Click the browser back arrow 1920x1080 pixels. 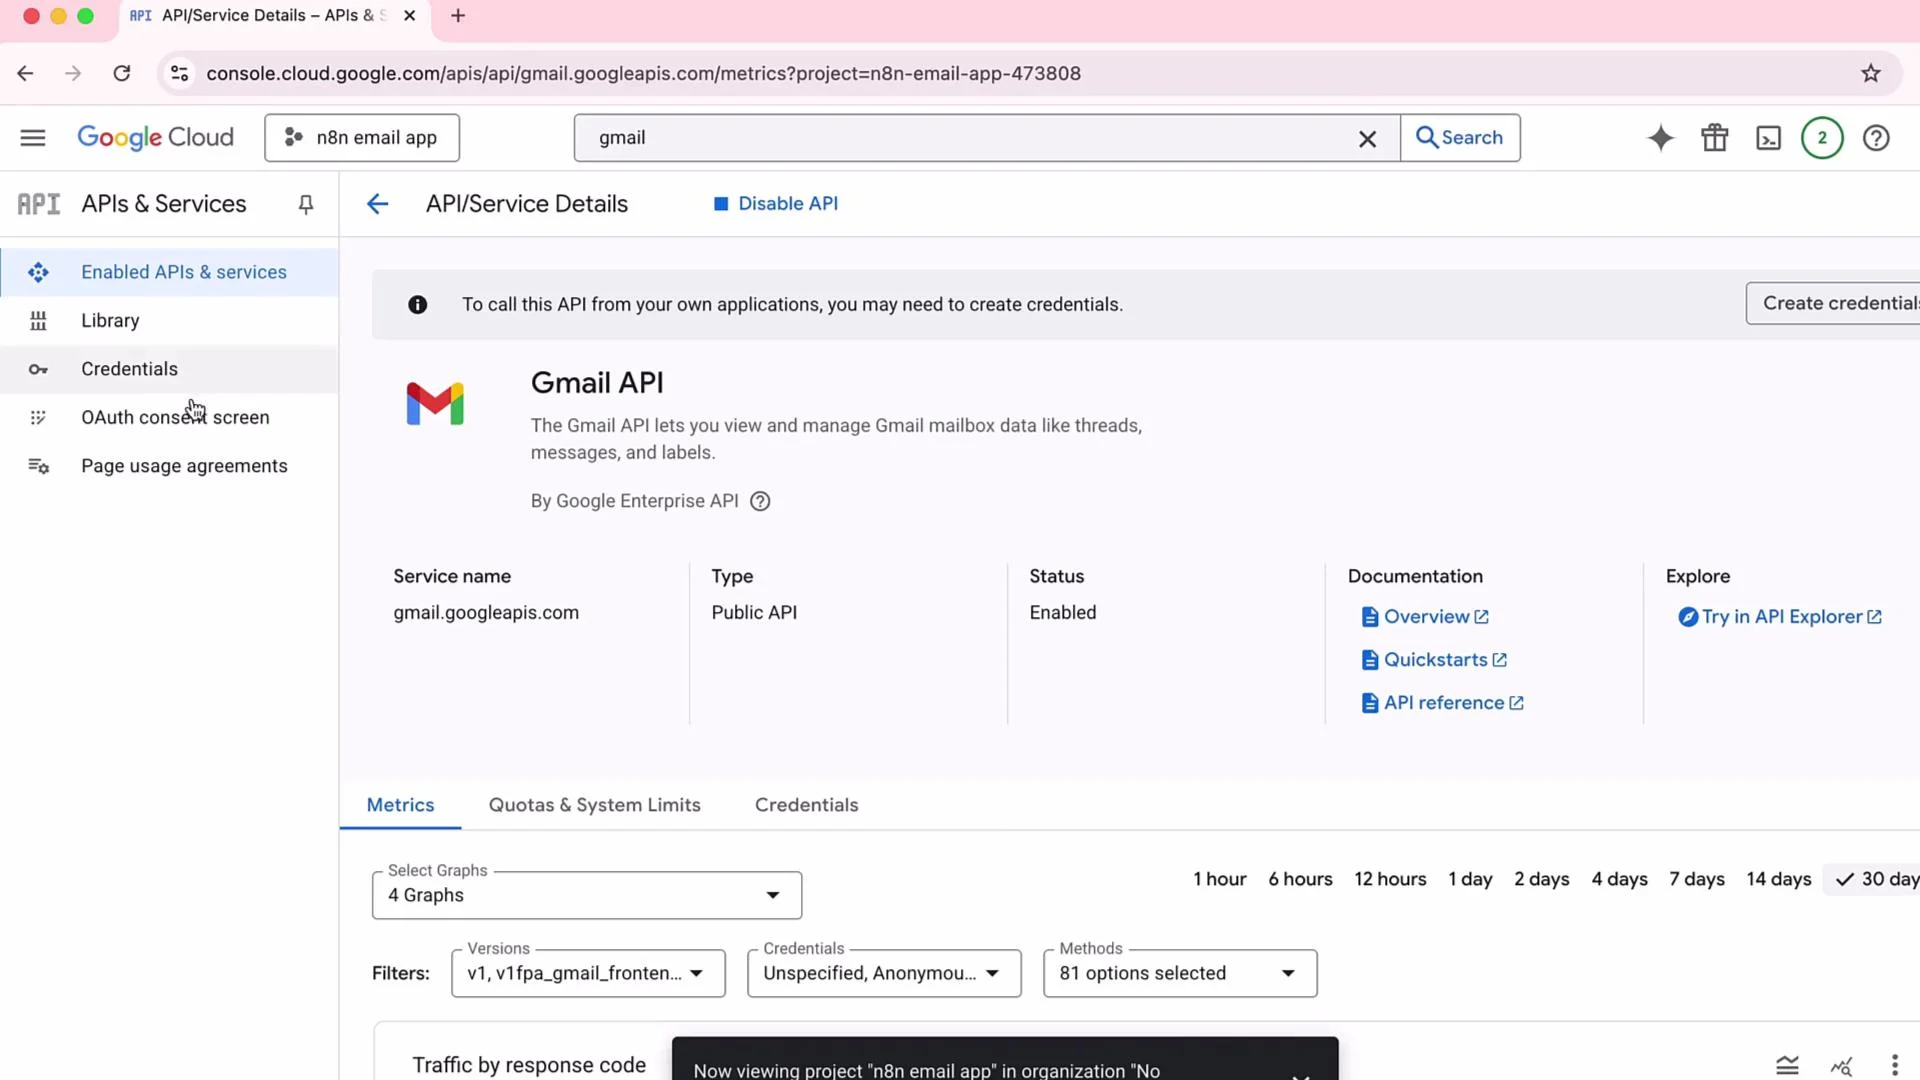pos(25,73)
